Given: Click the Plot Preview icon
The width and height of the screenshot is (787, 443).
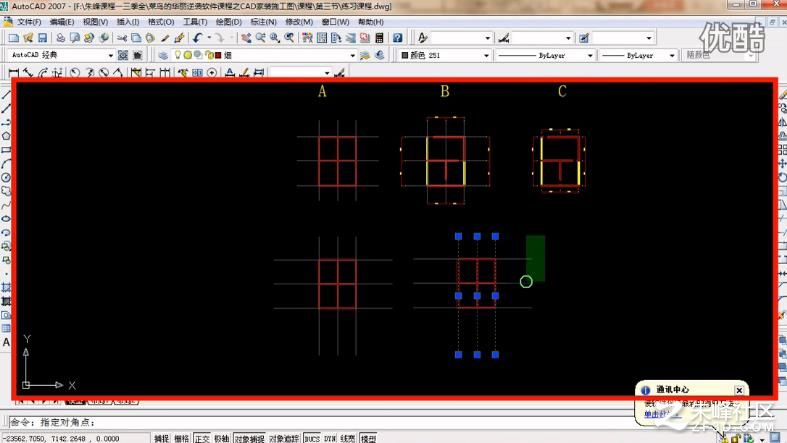Looking at the screenshot, I should (75, 38).
